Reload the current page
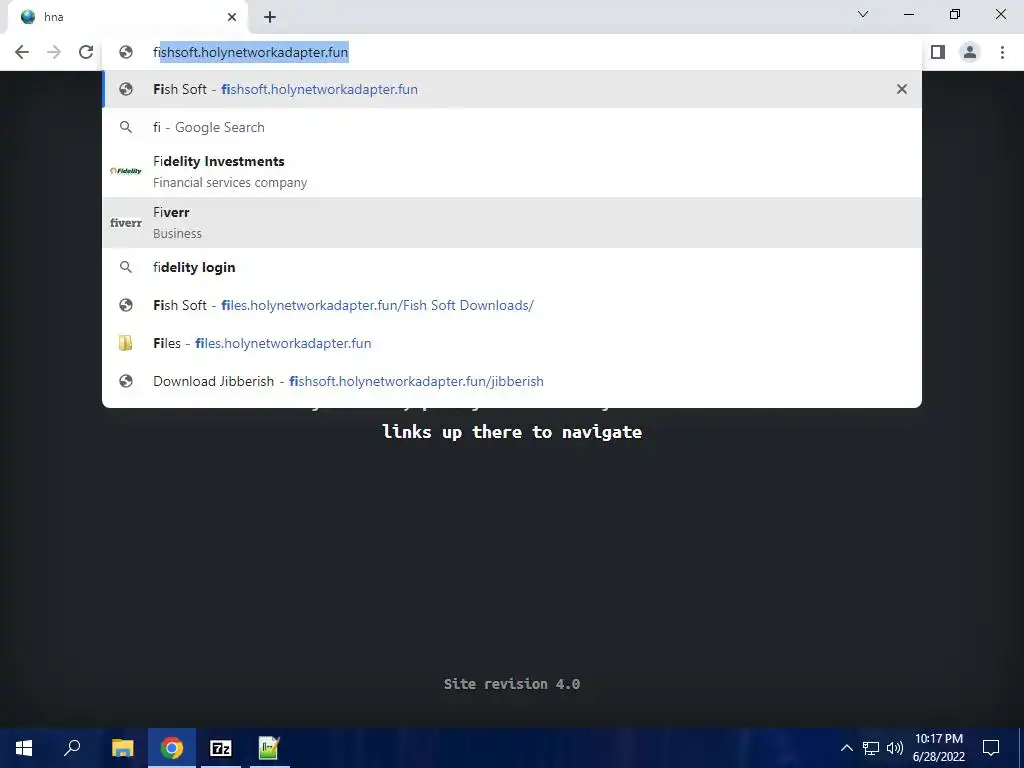The image size is (1024, 768). pyautogui.click(x=86, y=52)
